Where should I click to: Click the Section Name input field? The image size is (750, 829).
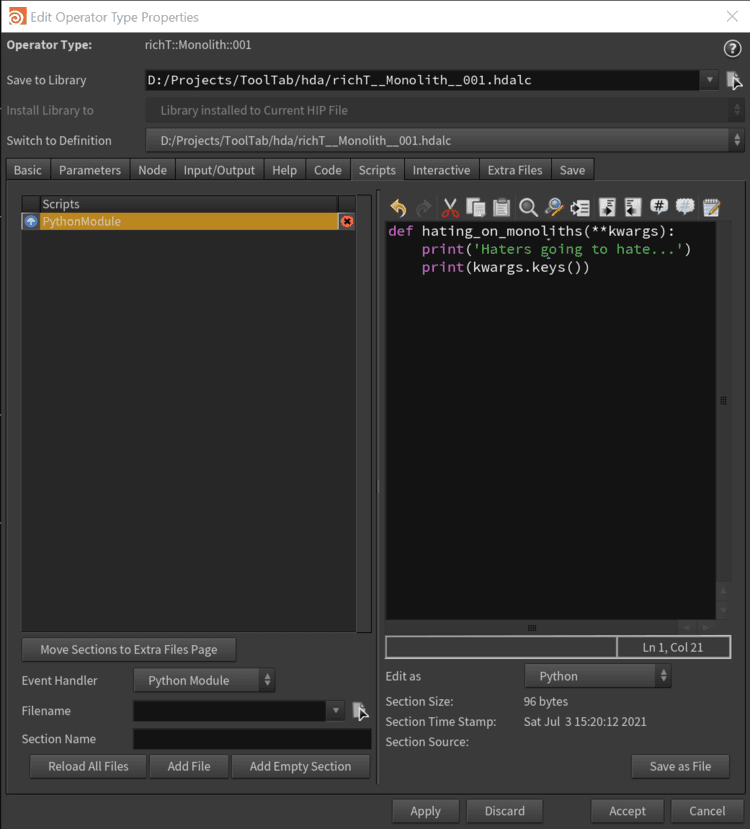pyautogui.click(x=252, y=740)
